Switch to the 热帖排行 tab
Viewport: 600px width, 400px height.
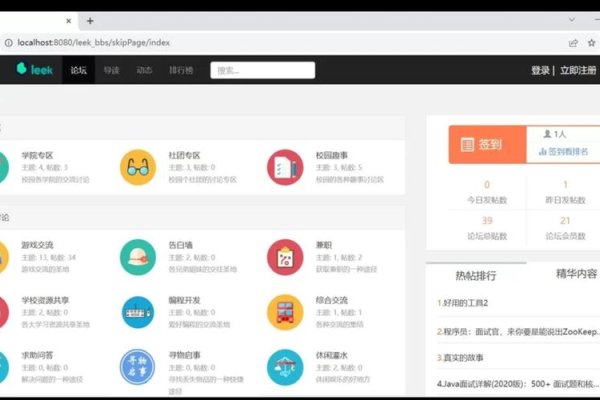coord(476,275)
